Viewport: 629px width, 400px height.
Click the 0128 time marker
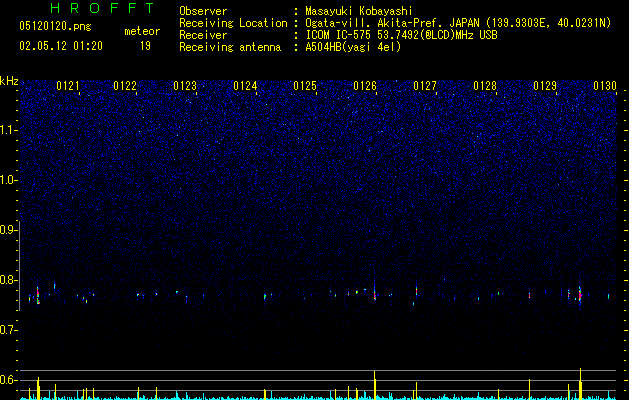pyautogui.click(x=485, y=85)
